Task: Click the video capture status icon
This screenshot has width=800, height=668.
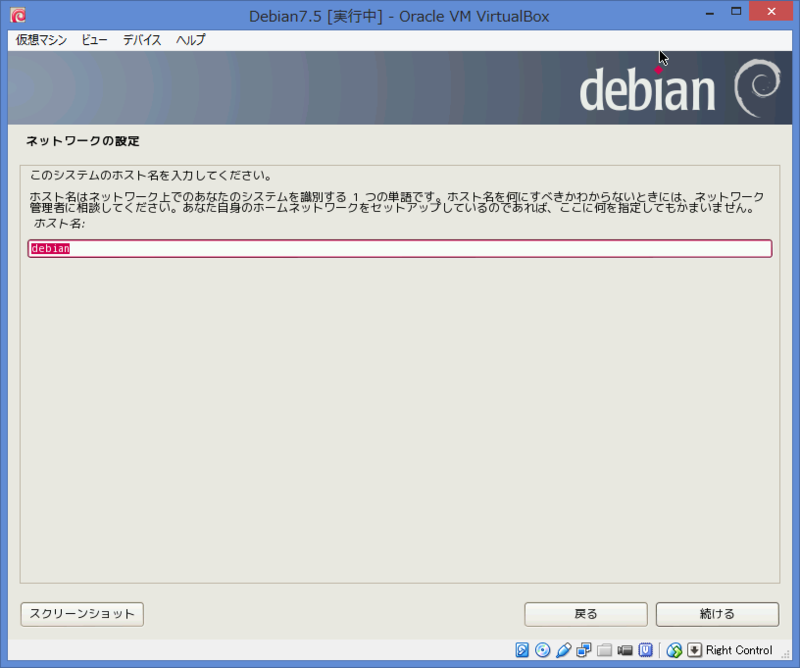Action: pyautogui.click(x=625, y=650)
